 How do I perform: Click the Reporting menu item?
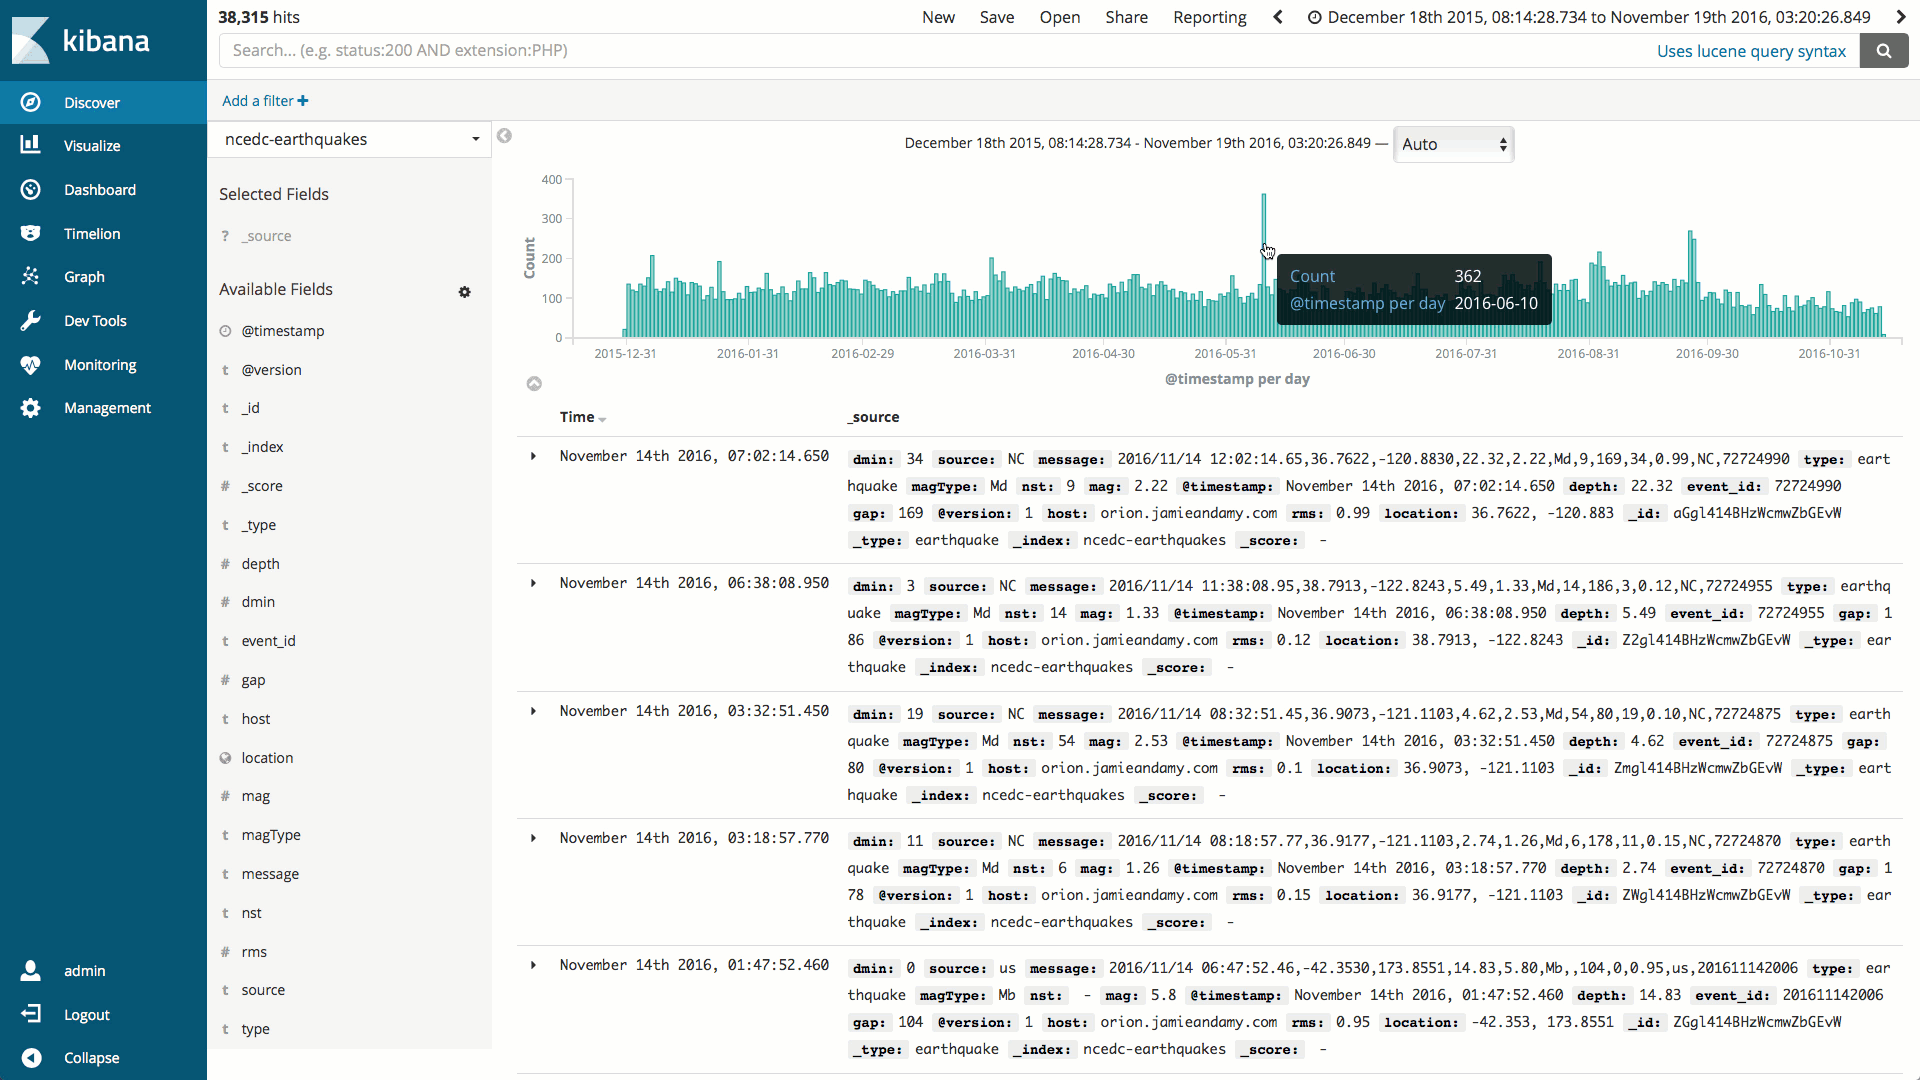click(1208, 17)
